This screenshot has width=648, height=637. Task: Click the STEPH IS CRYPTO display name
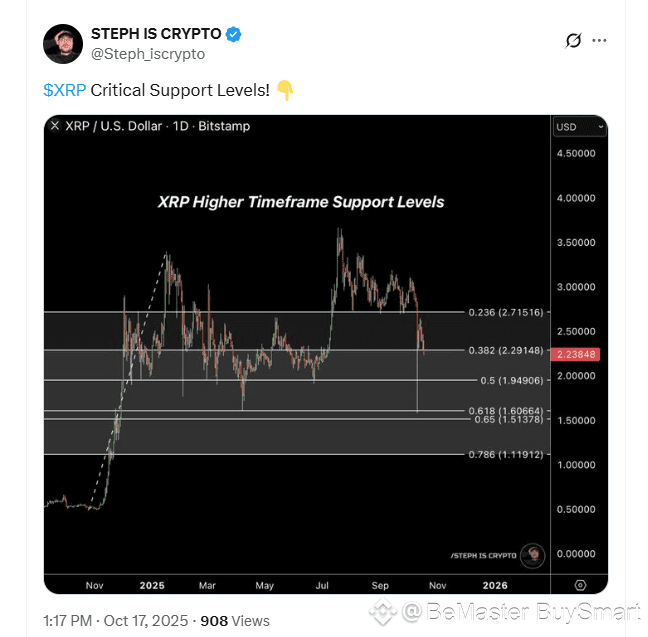click(155, 34)
